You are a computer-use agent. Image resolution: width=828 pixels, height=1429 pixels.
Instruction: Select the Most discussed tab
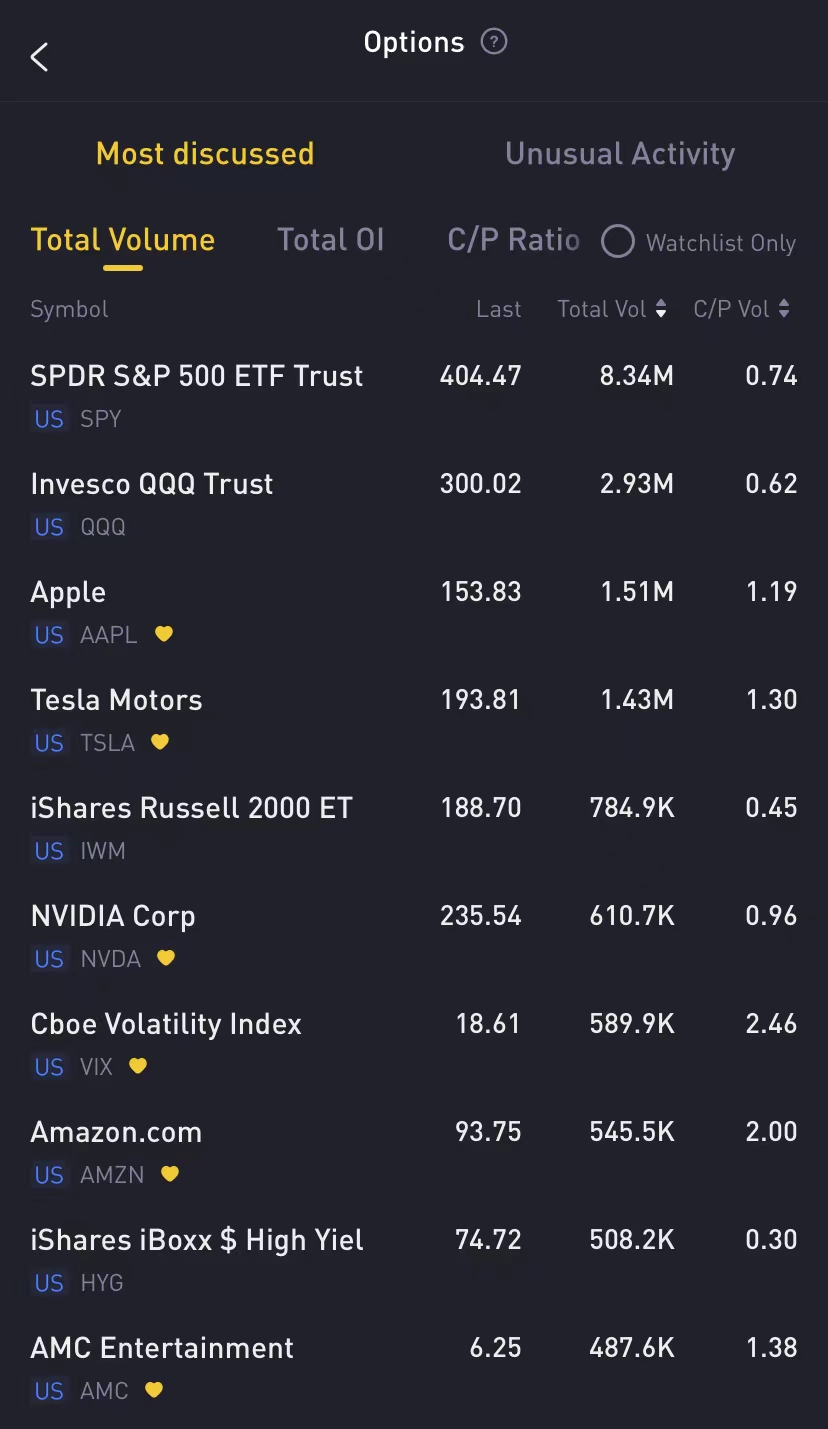point(205,154)
